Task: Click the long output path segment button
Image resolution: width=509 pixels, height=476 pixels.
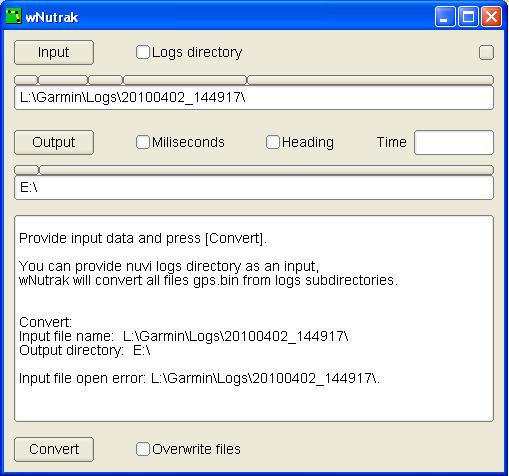Action: coord(266,170)
